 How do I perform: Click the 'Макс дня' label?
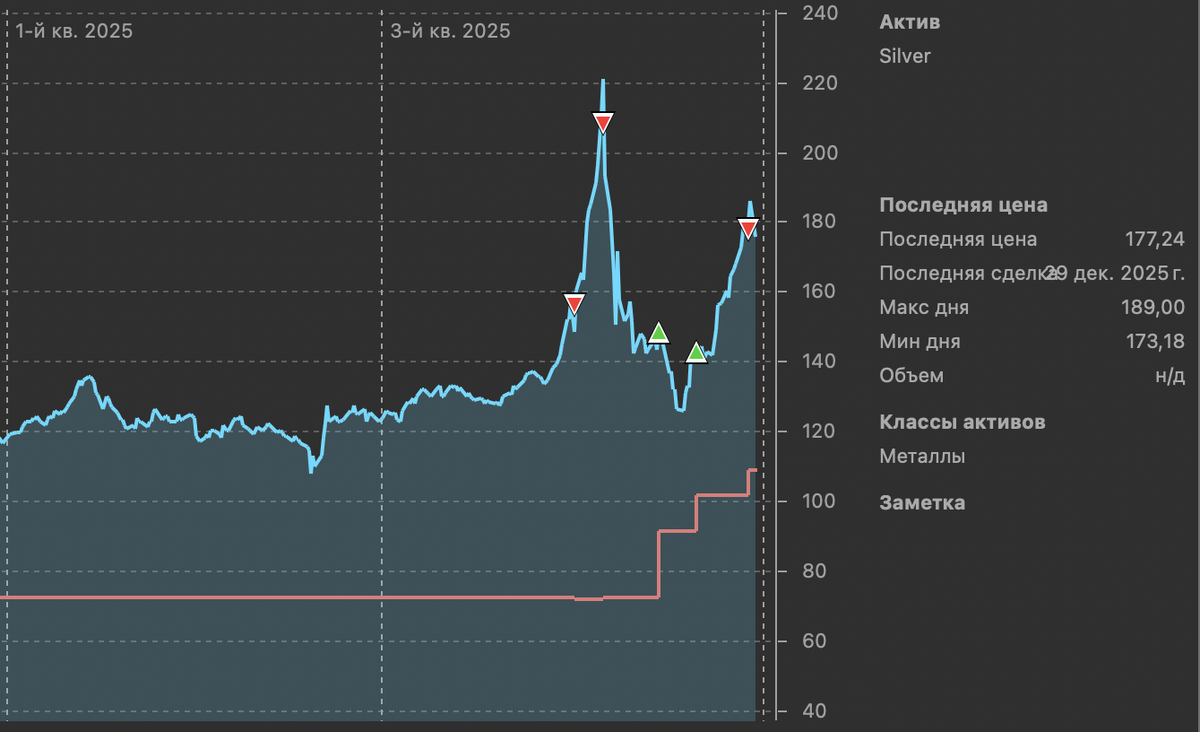pos(924,307)
